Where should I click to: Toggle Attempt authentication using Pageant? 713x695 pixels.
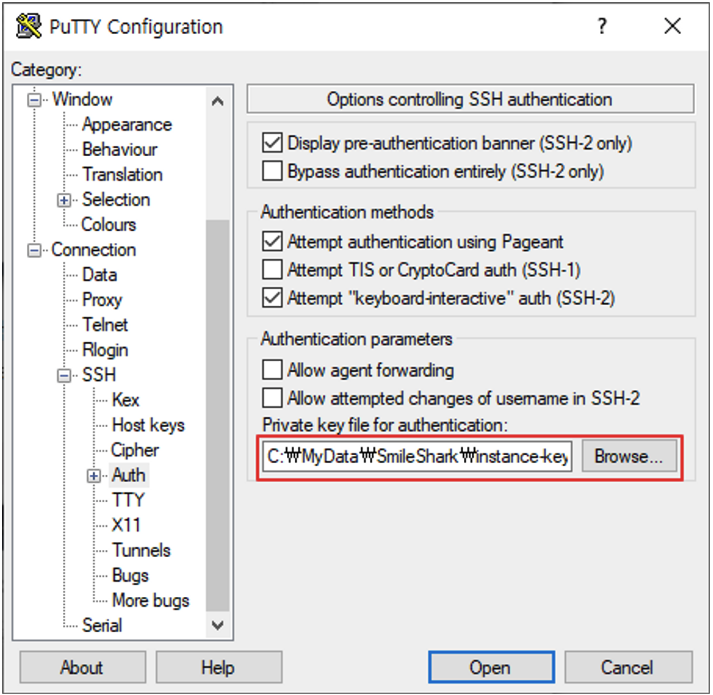(272, 241)
